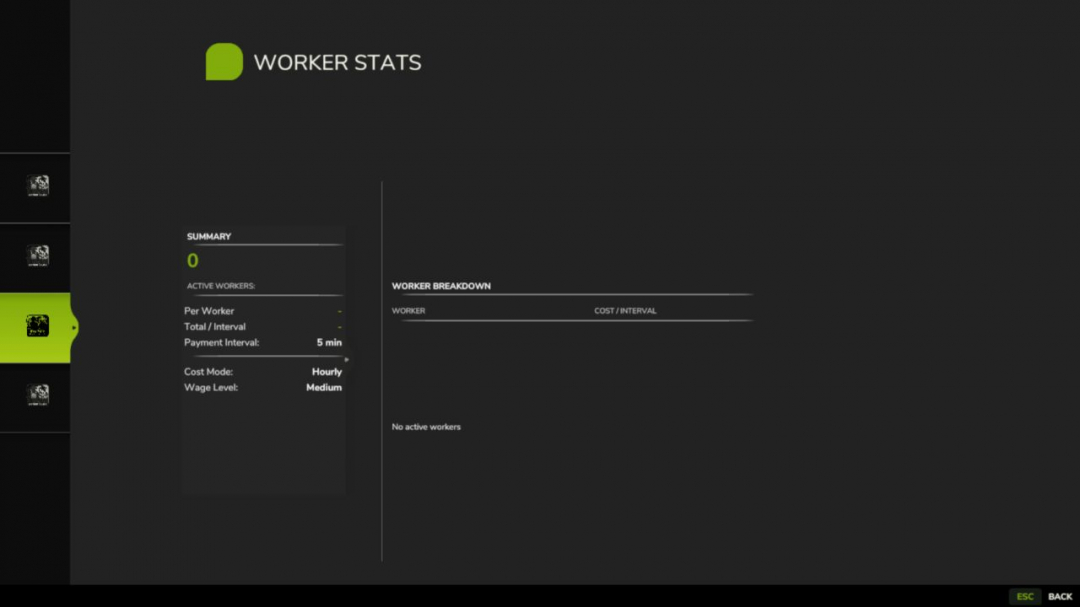
Task: Switch to the WORKER BREAKDOWN section
Action: tap(441, 285)
